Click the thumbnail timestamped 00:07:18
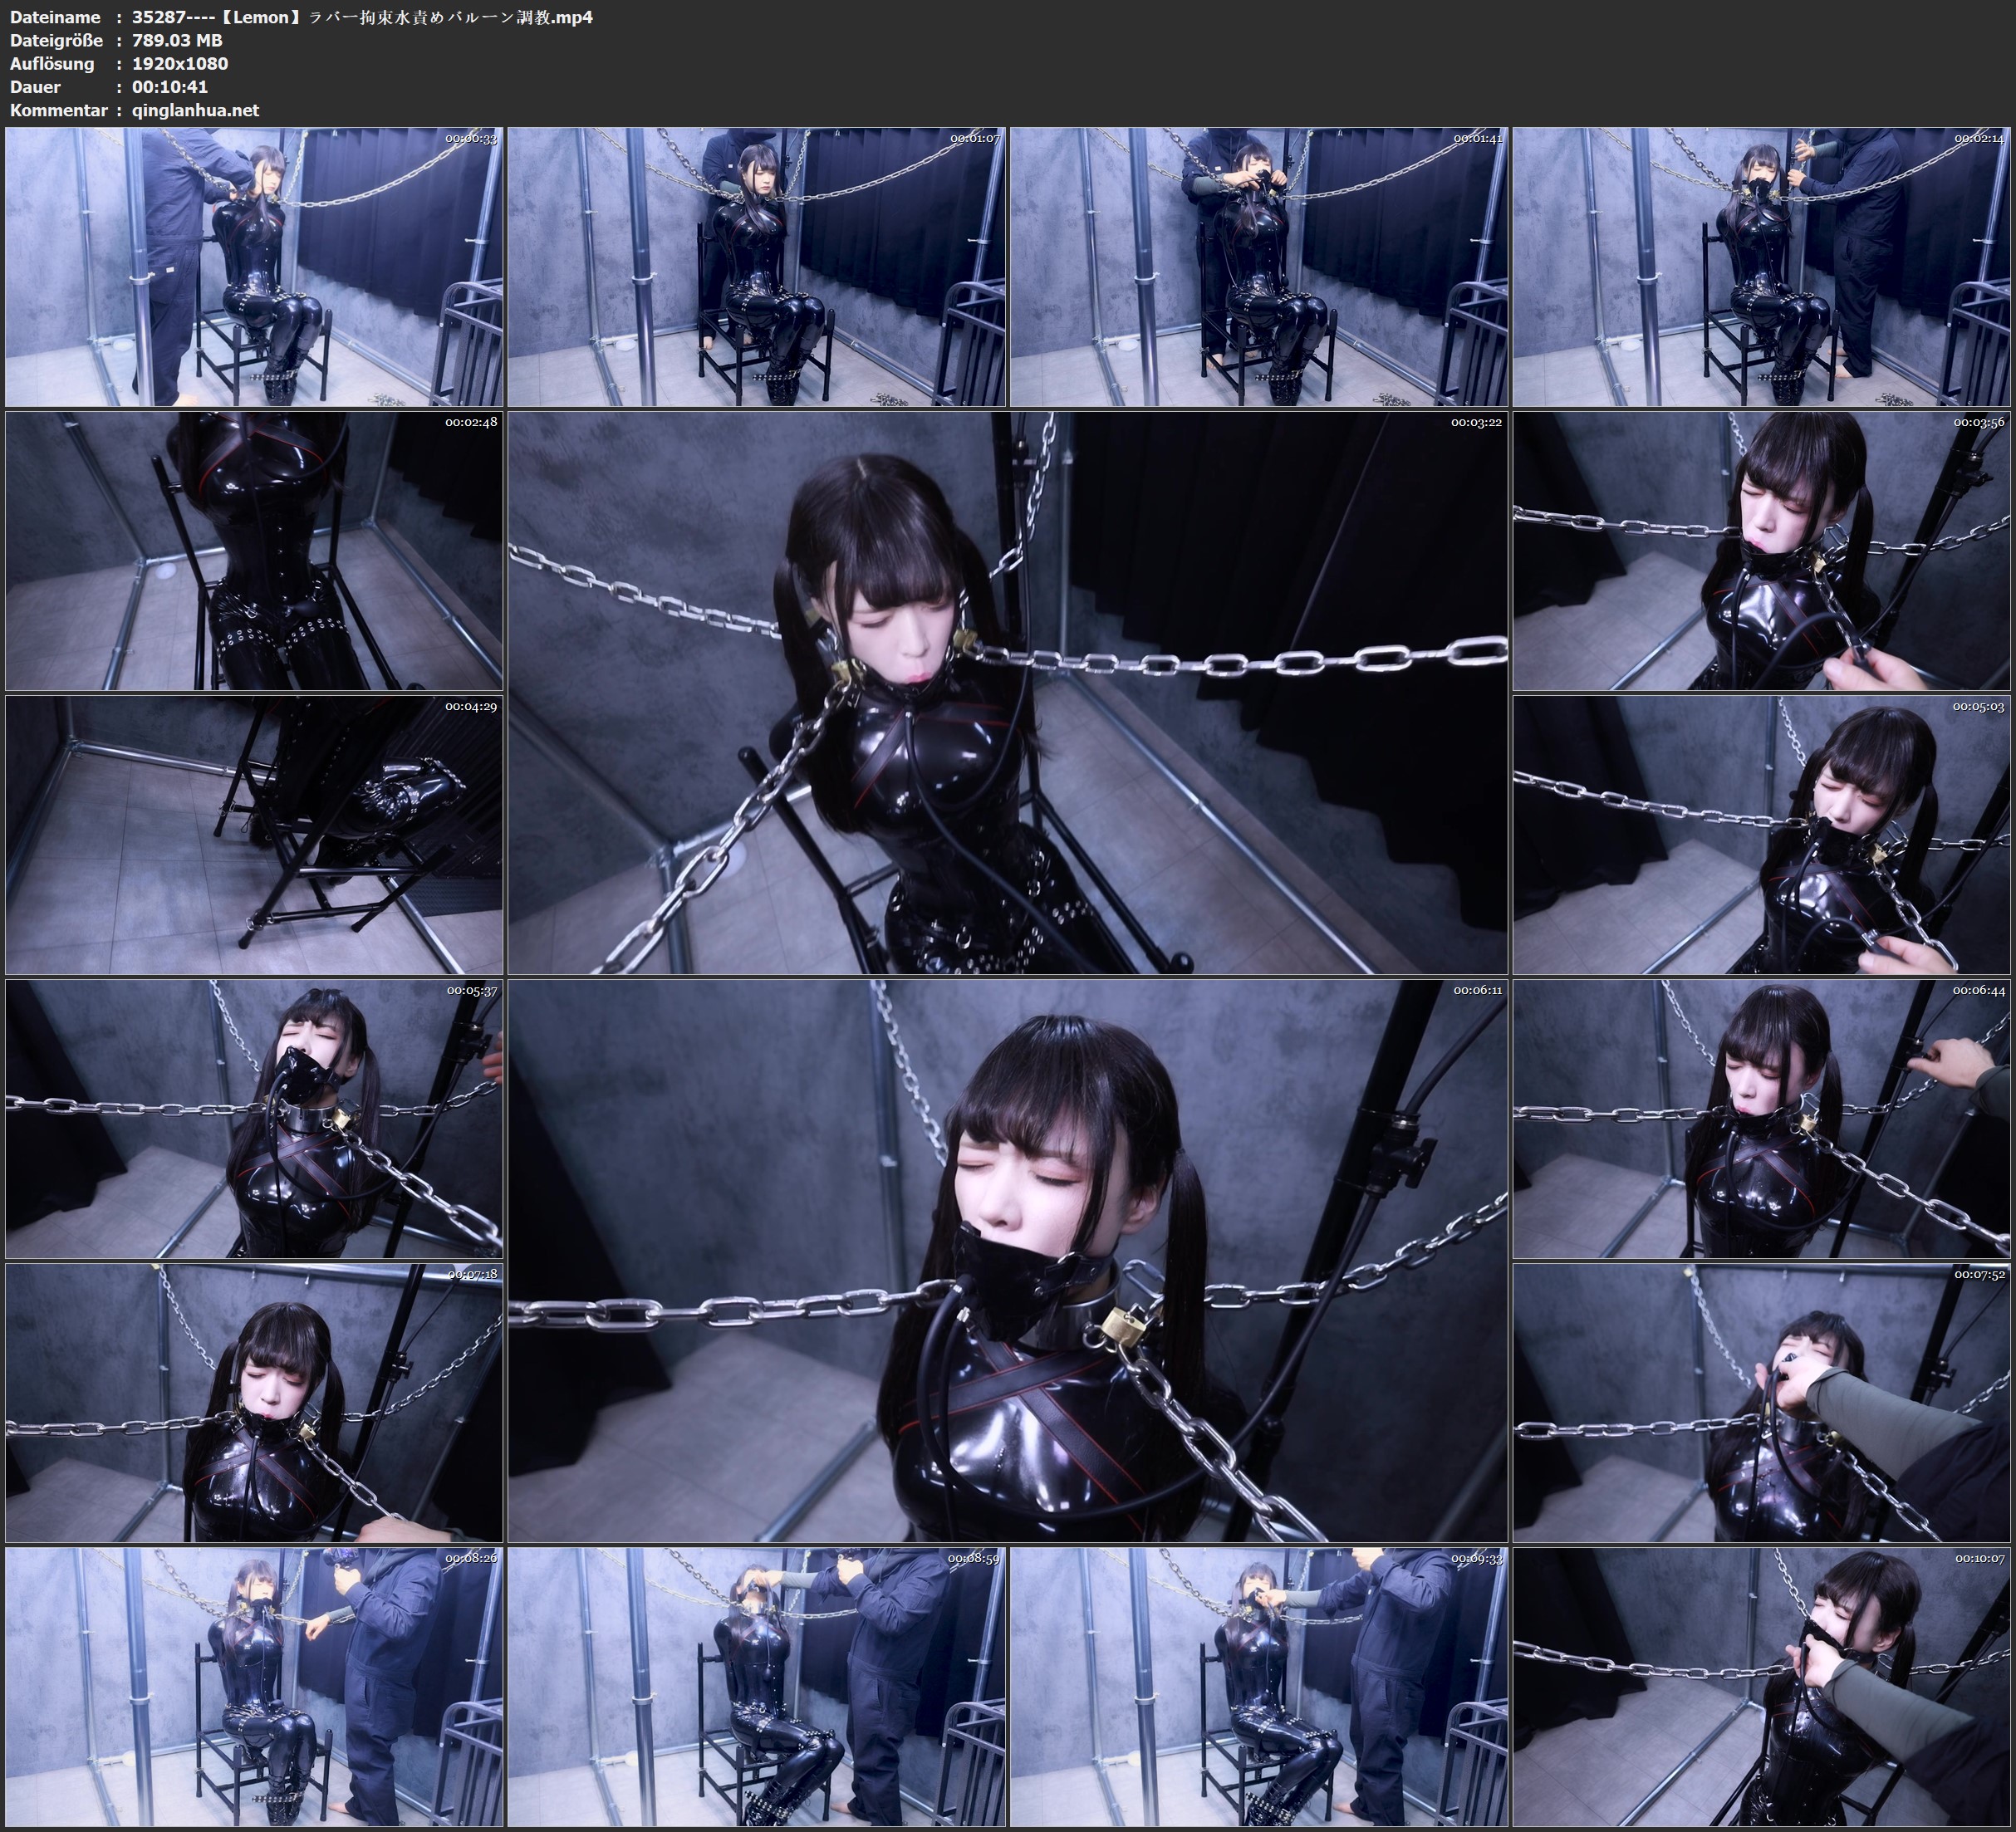This screenshot has height=1832, width=2016. (x=254, y=1402)
